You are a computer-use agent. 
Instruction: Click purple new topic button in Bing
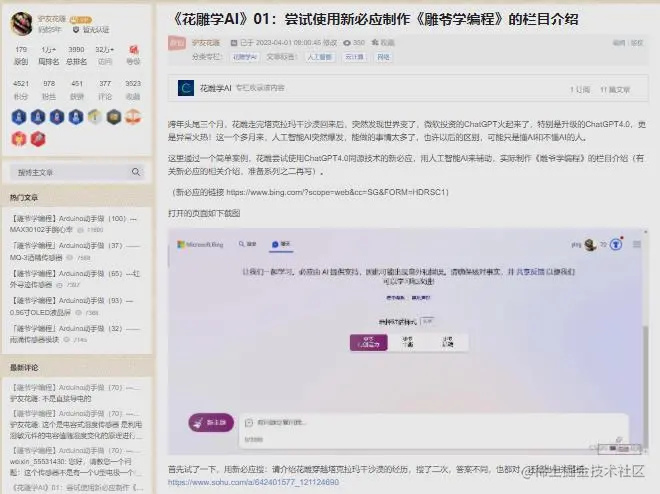pos(211,422)
